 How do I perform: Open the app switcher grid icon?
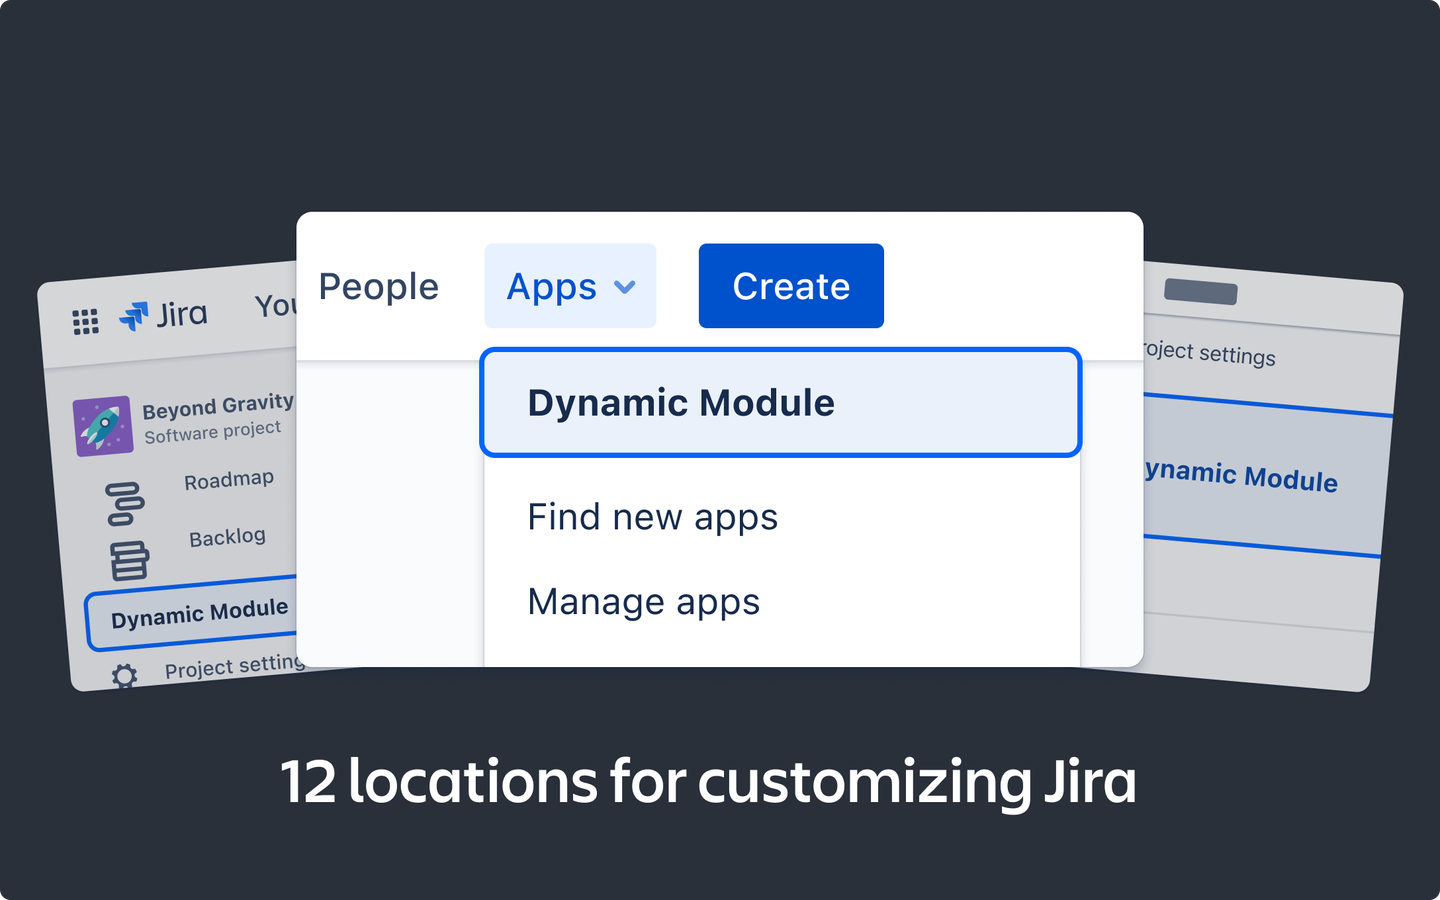click(x=86, y=321)
